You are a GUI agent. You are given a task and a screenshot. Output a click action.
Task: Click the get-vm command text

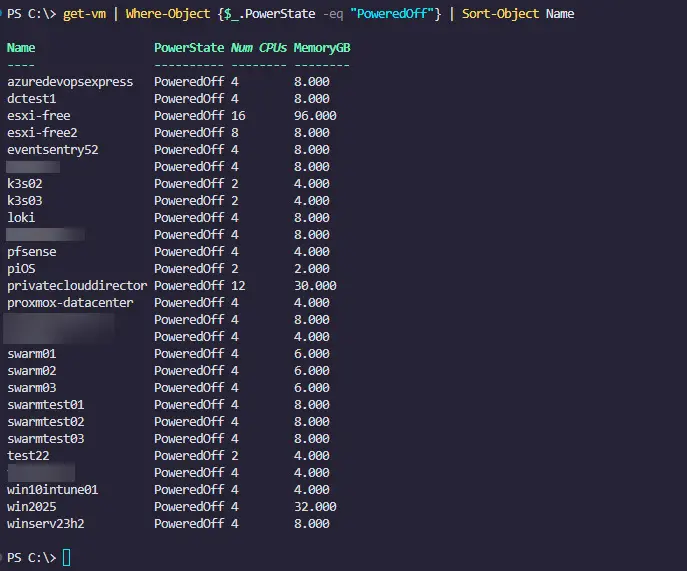coord(87,14)
